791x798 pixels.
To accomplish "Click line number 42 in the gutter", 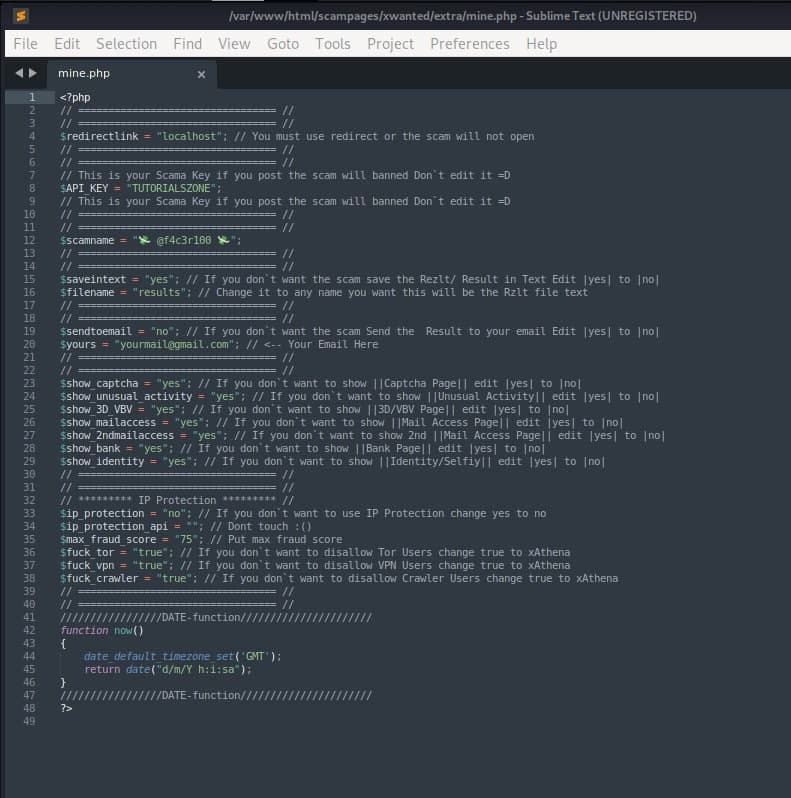I will [x=30, y=631].
